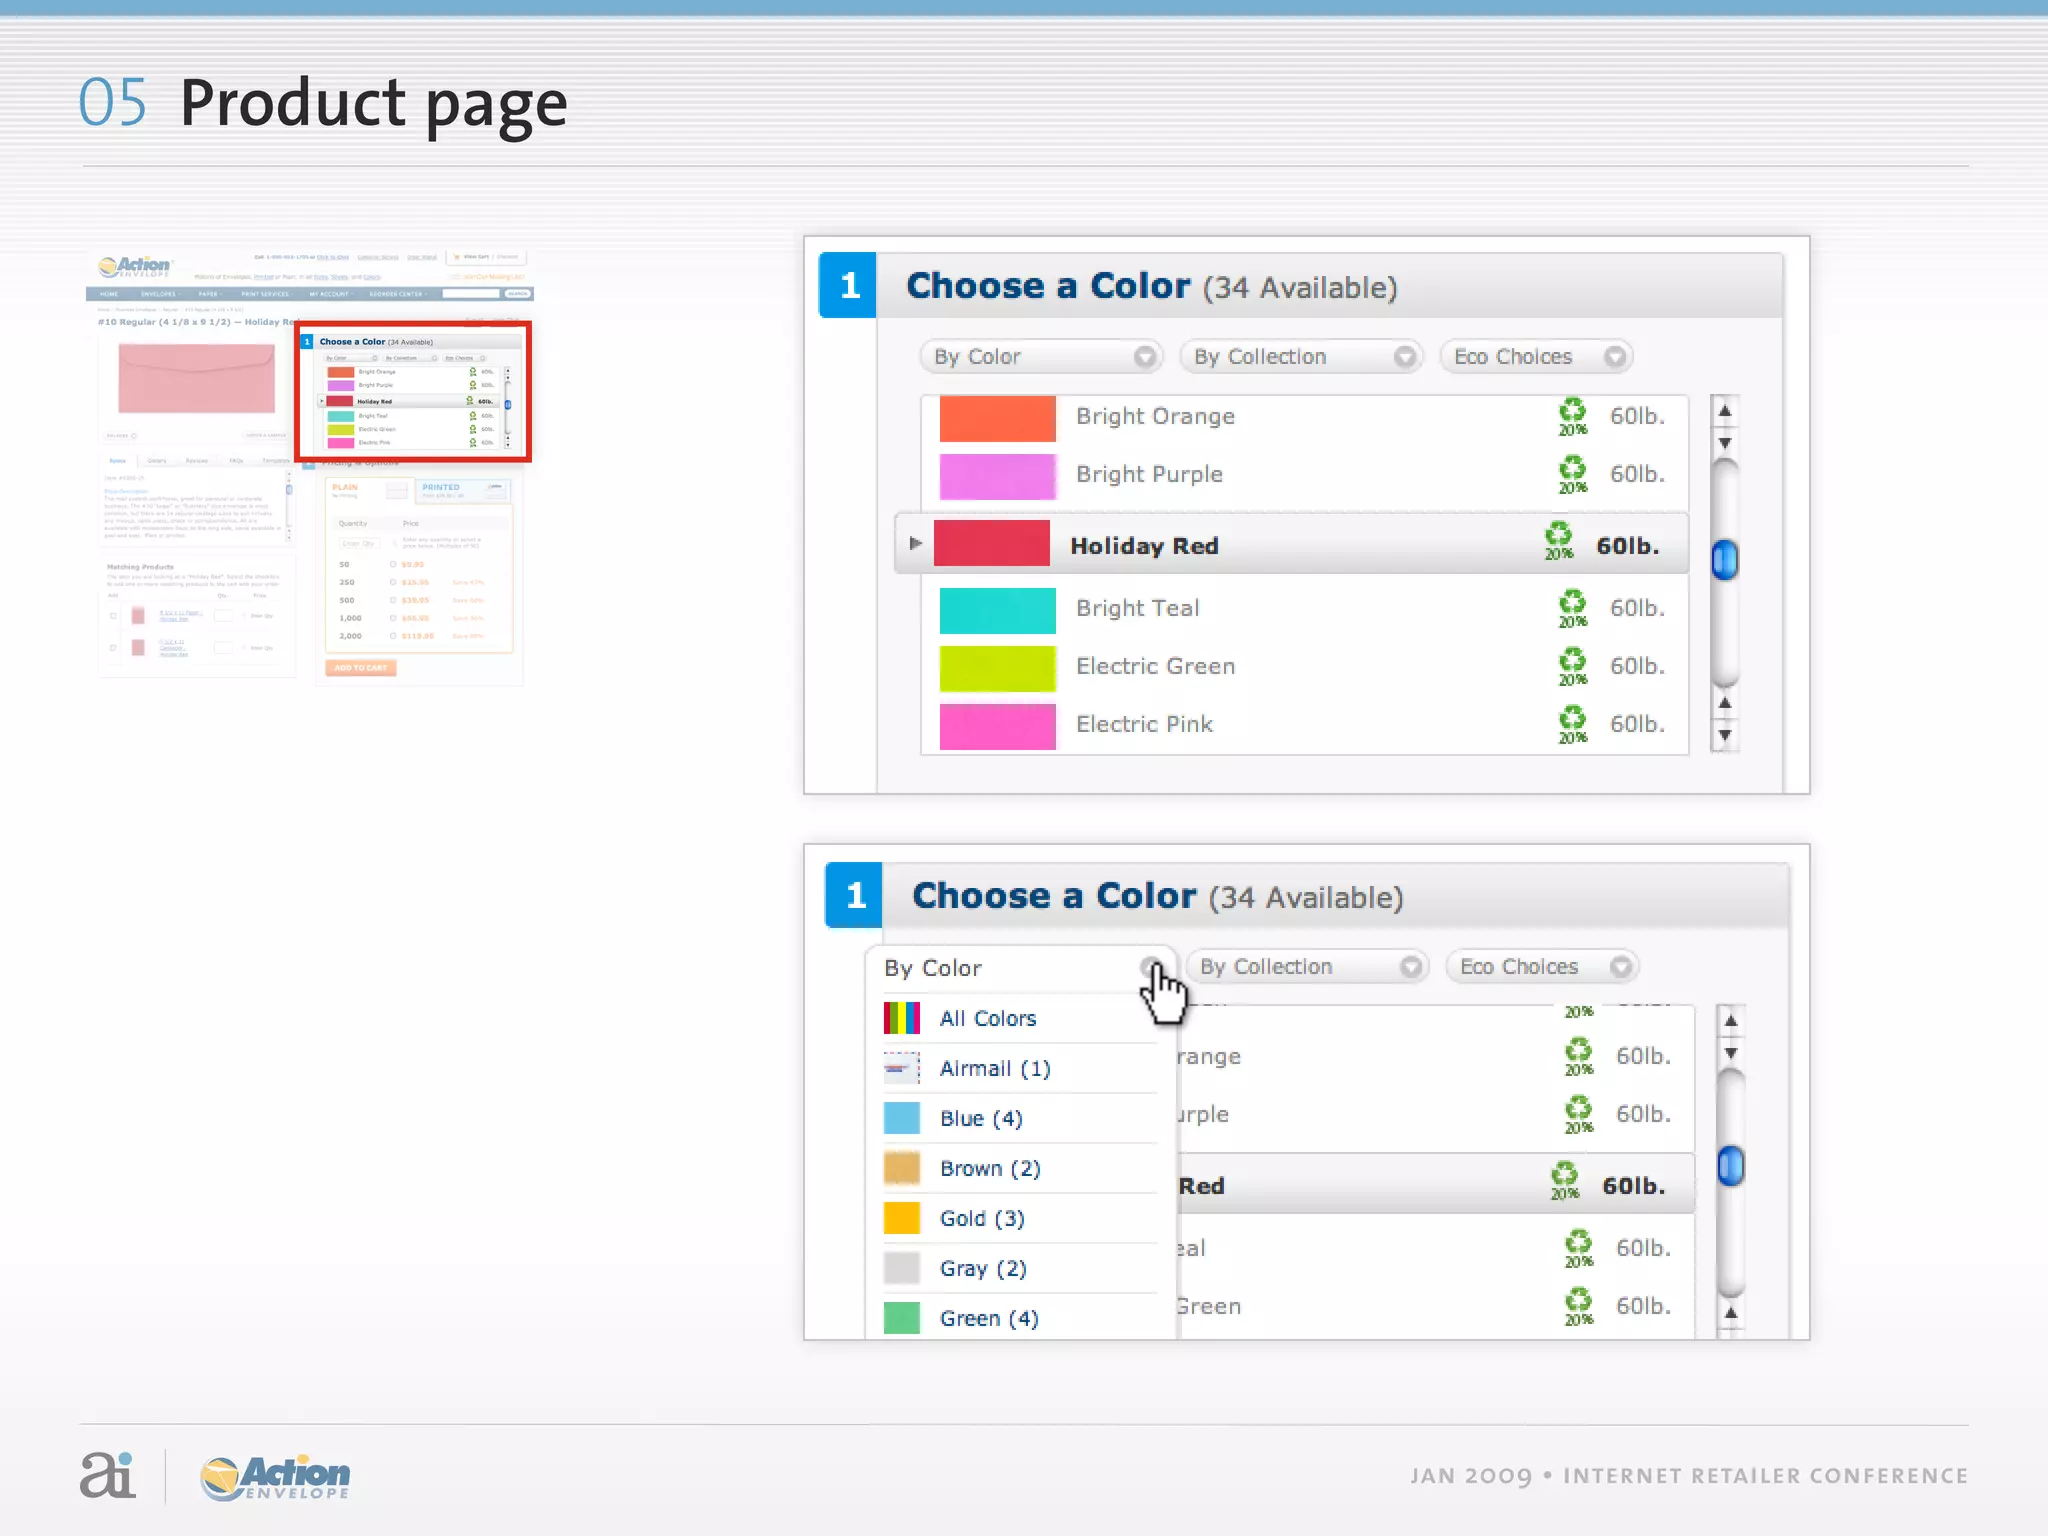The height and width of the screenshot is (1536, 2048).
Task: Open the By Color dropdown in top panel
Action: point(1040,357)
